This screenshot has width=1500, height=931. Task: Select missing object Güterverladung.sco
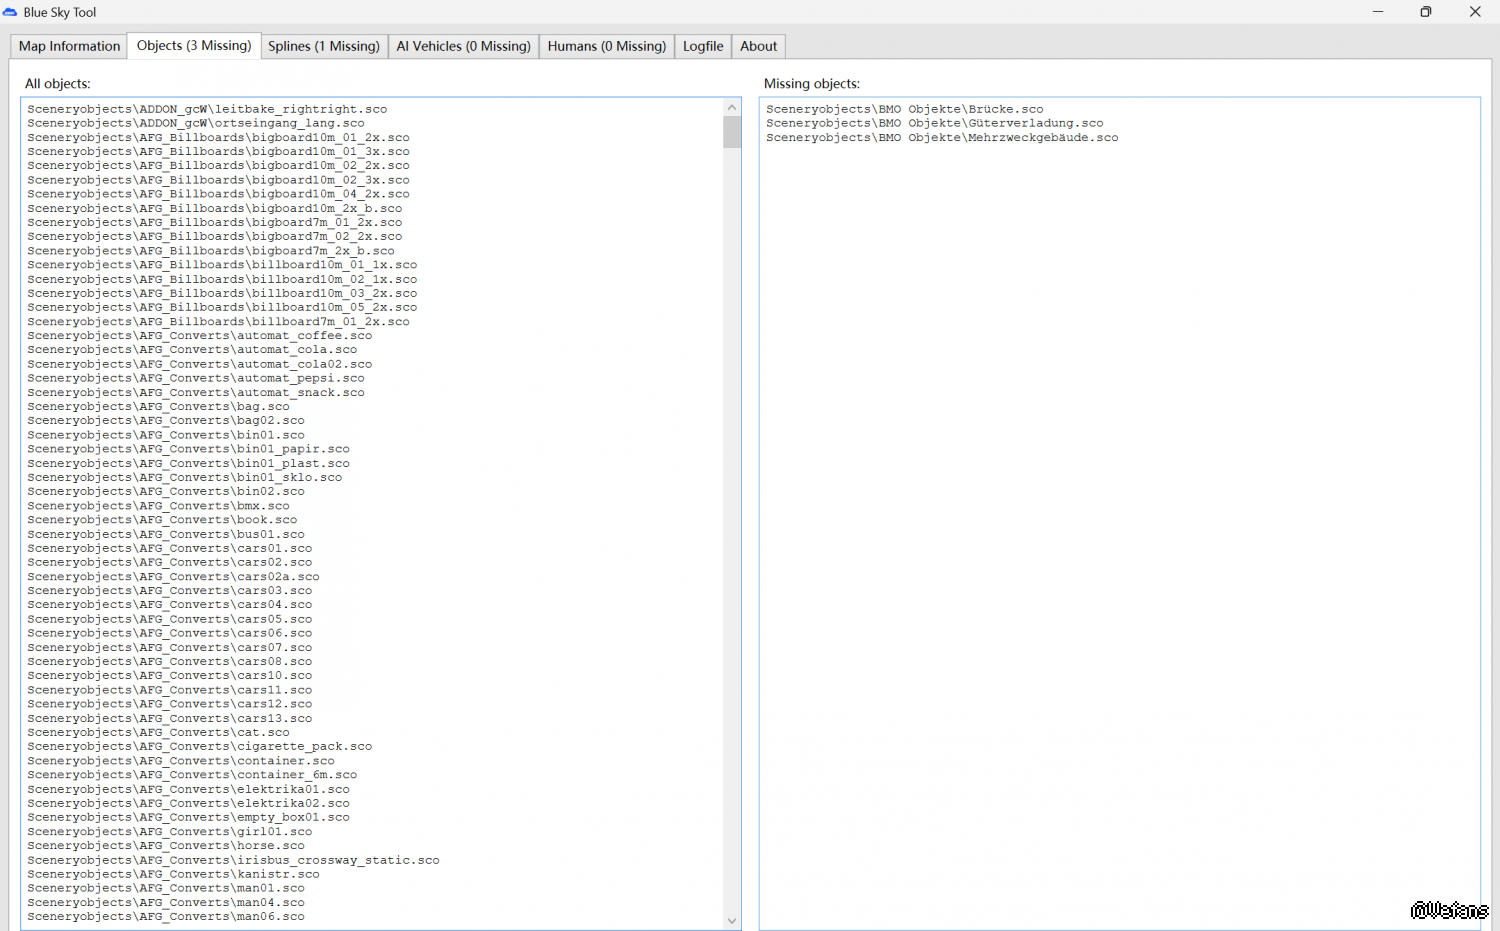tap(934, 123)
